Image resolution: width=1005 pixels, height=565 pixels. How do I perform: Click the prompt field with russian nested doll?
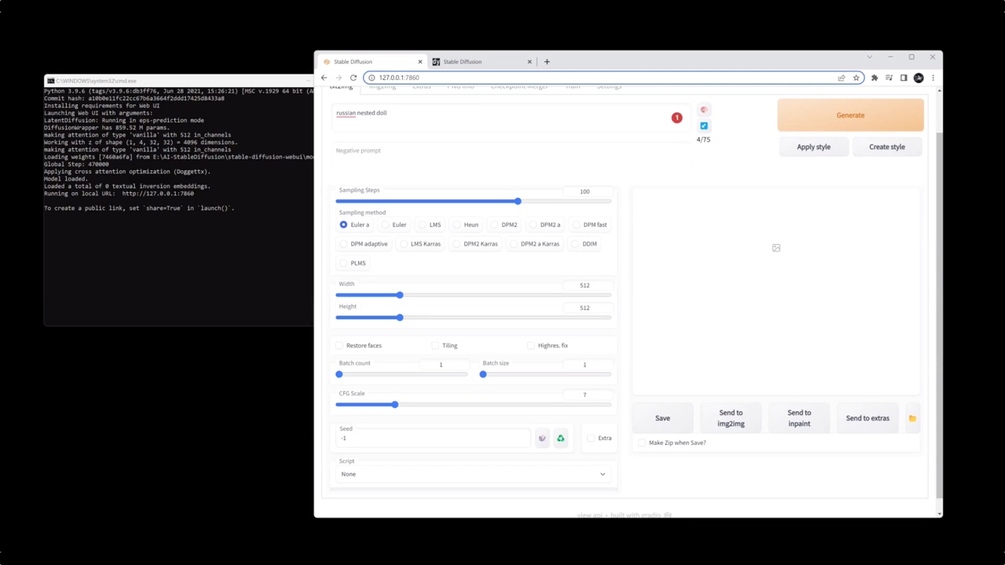511,118
